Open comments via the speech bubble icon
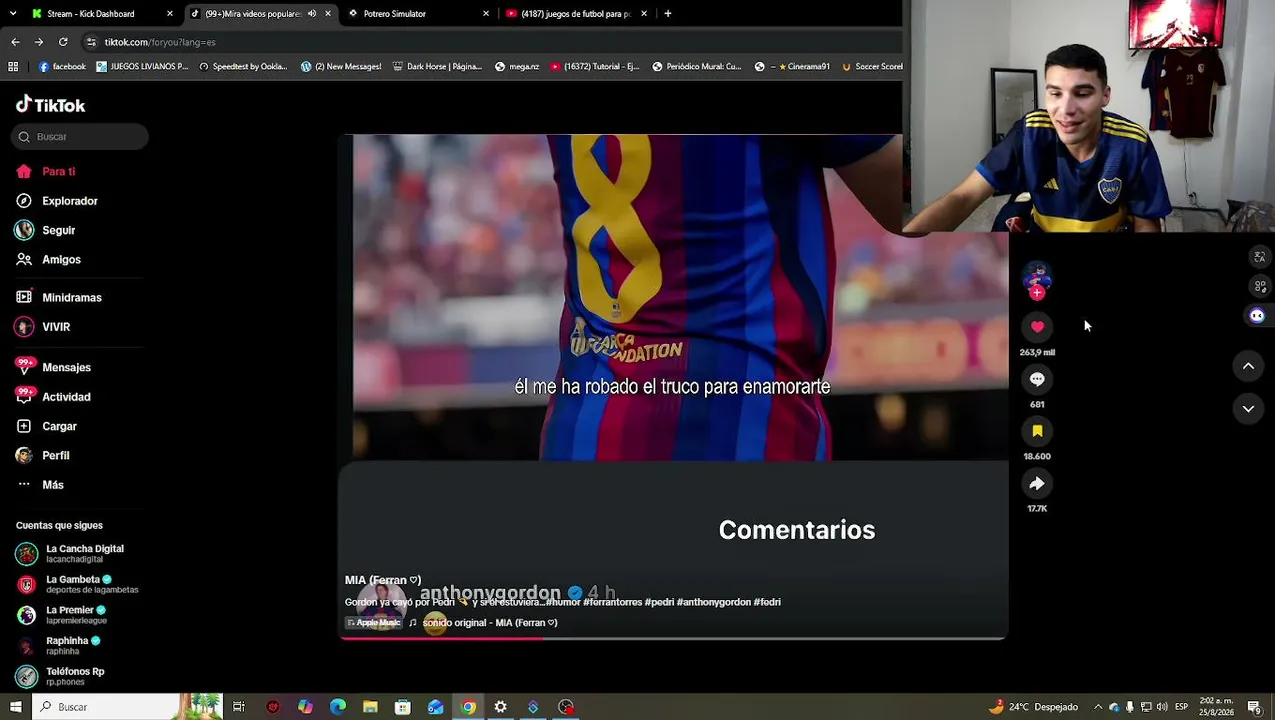 coord(1037,379)
